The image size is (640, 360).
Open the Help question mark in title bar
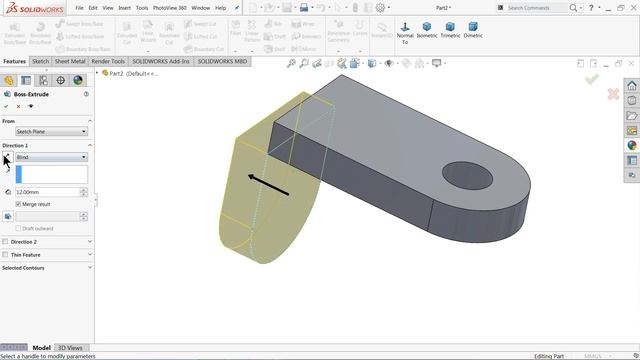591,8
